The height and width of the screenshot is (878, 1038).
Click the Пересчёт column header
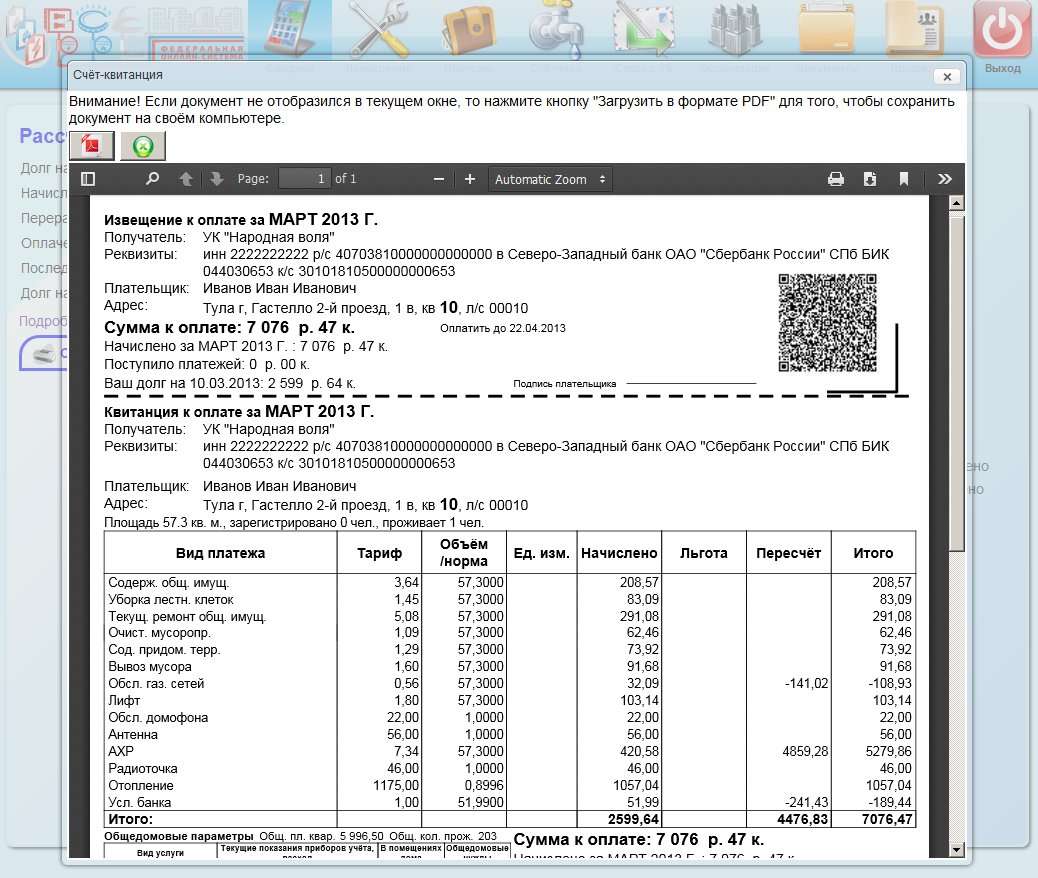(x=788, y=553)
